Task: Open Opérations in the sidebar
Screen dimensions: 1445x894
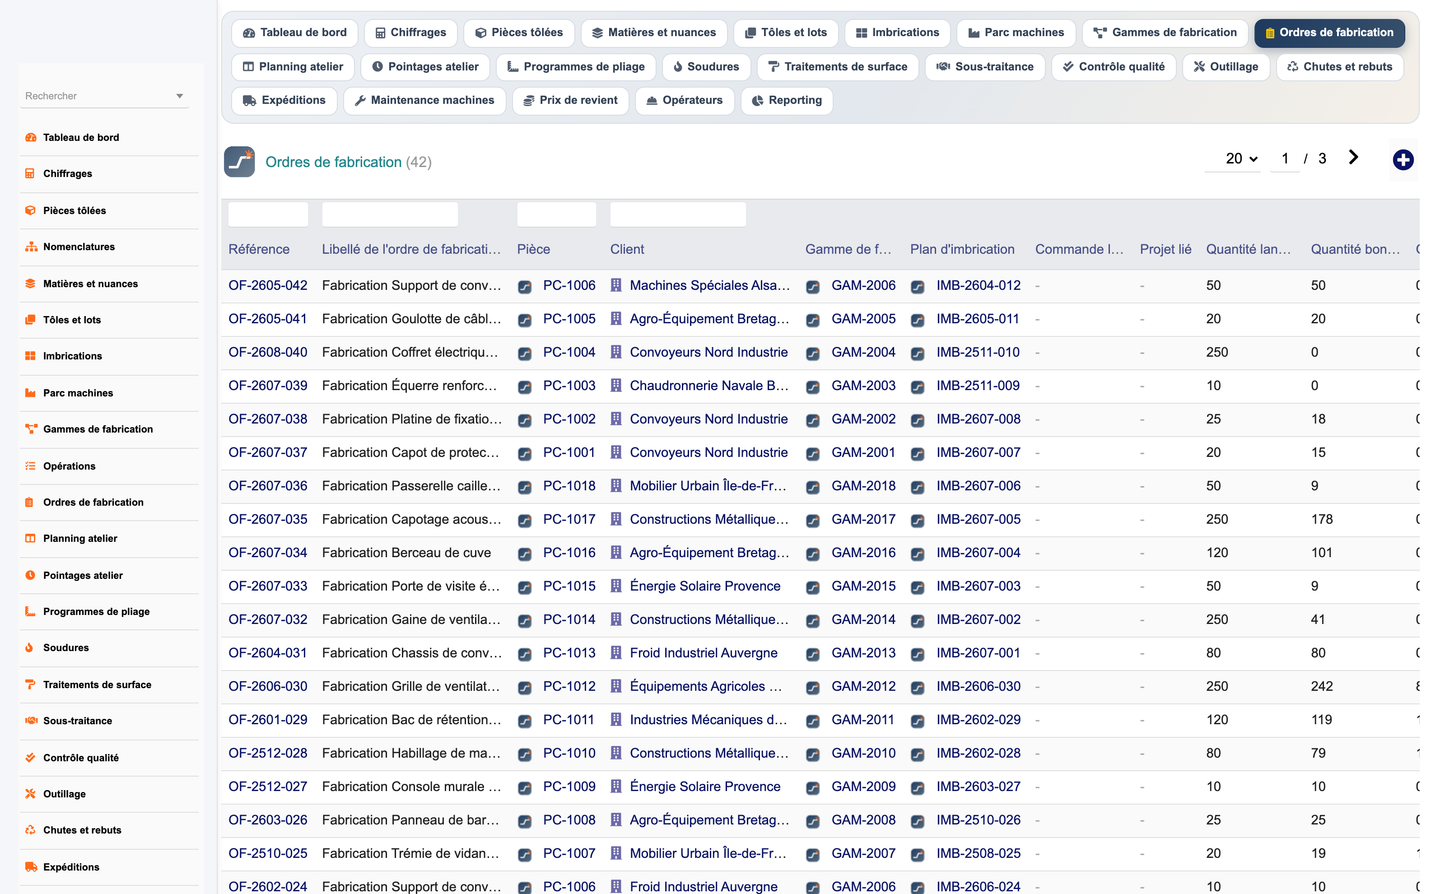Action: [x=69, y=466]
